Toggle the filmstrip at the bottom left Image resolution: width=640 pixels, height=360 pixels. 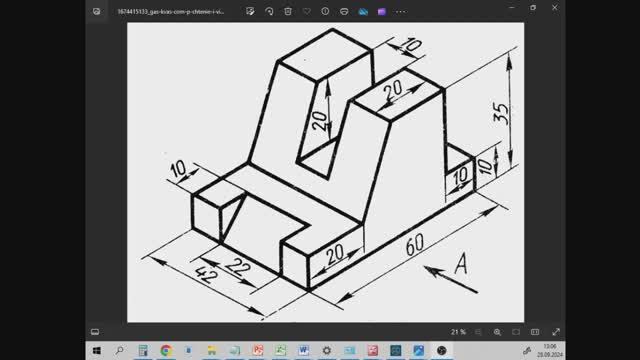pos(95,332)
